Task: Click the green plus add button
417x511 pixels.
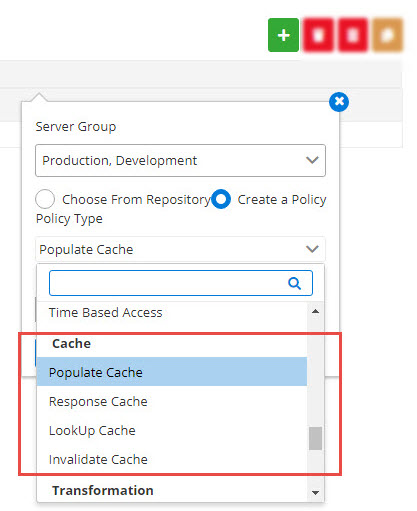Action: (x=283, y=35)
